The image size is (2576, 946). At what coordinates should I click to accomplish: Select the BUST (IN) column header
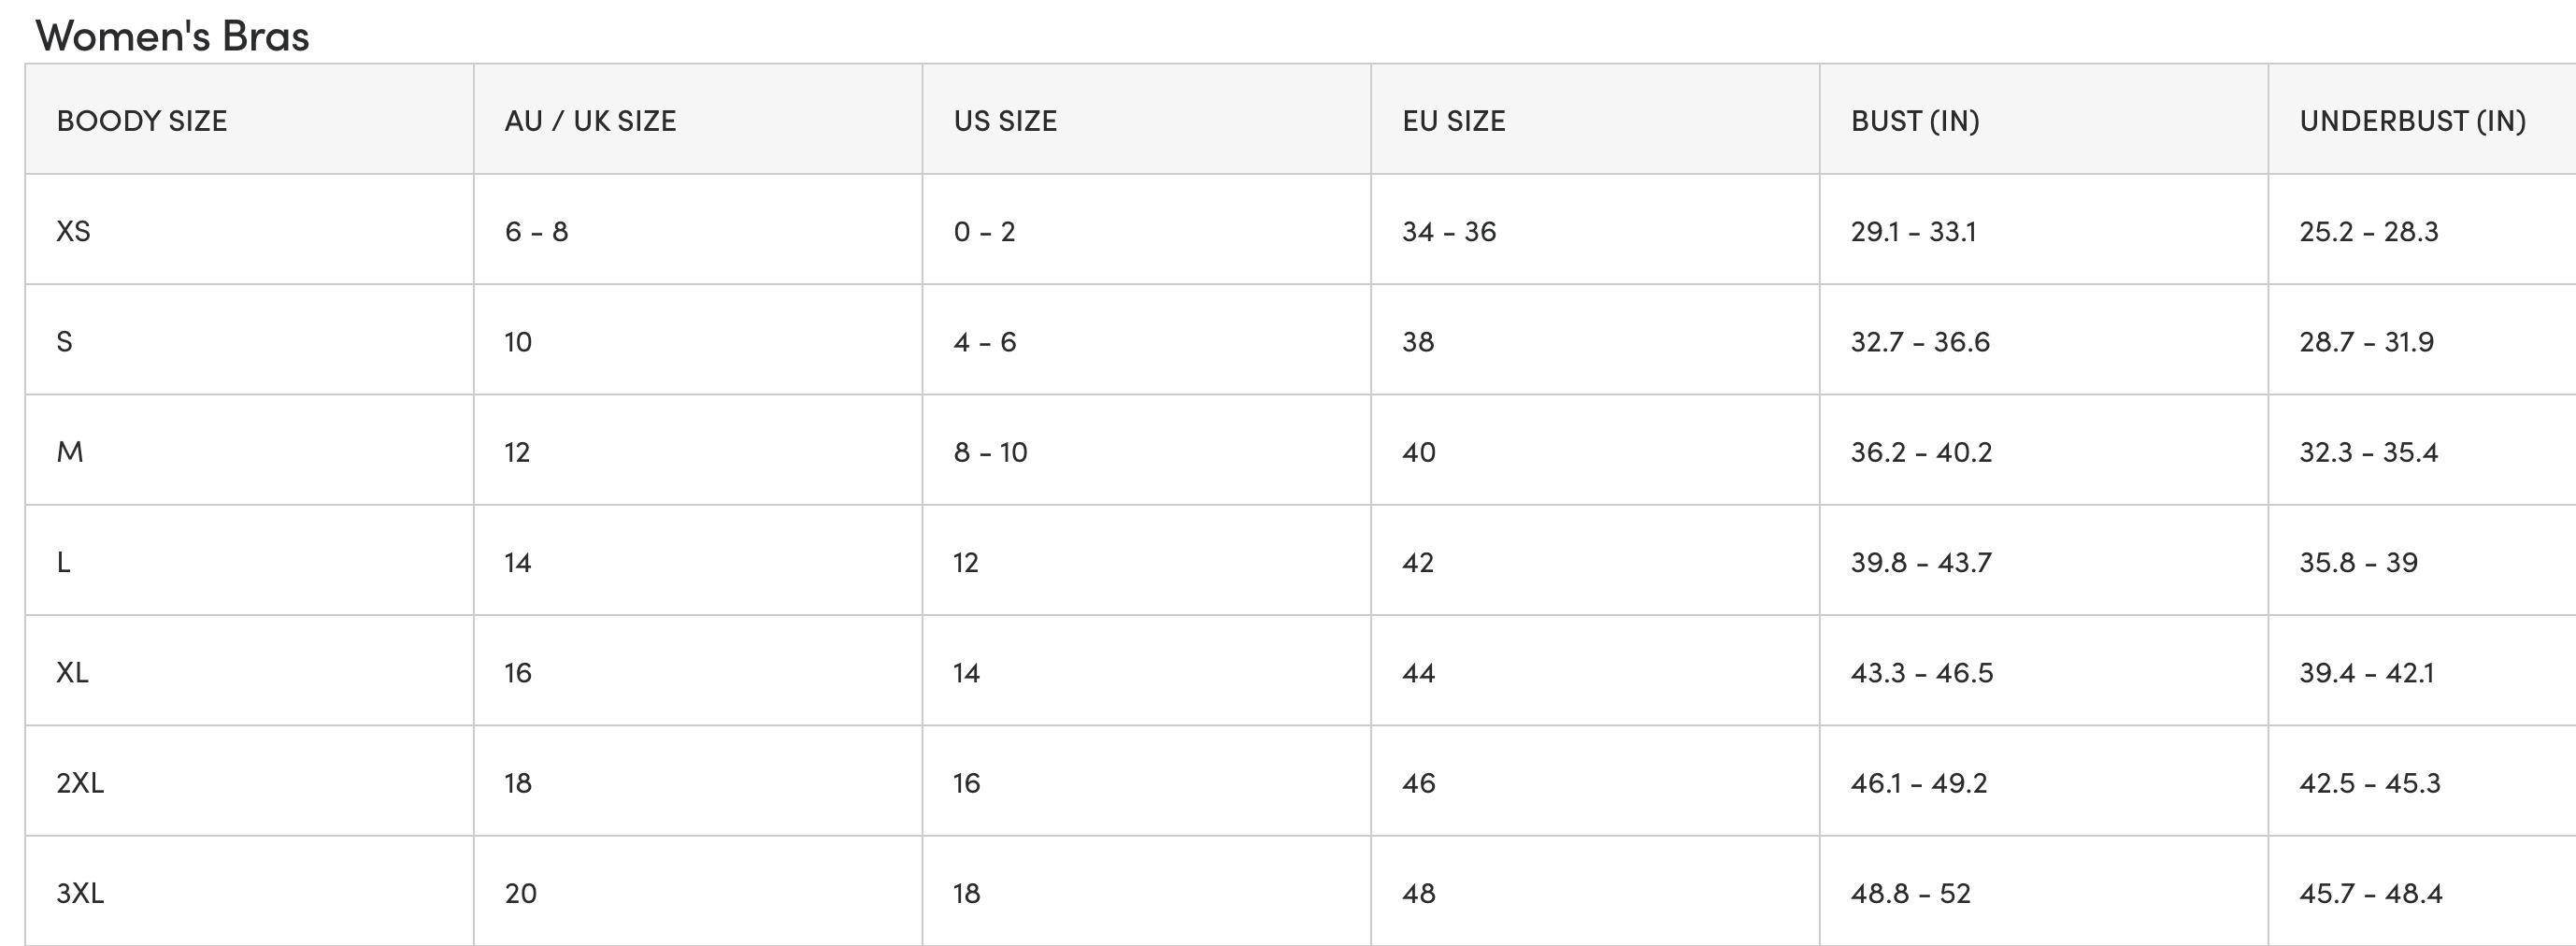pos(1915,121)
